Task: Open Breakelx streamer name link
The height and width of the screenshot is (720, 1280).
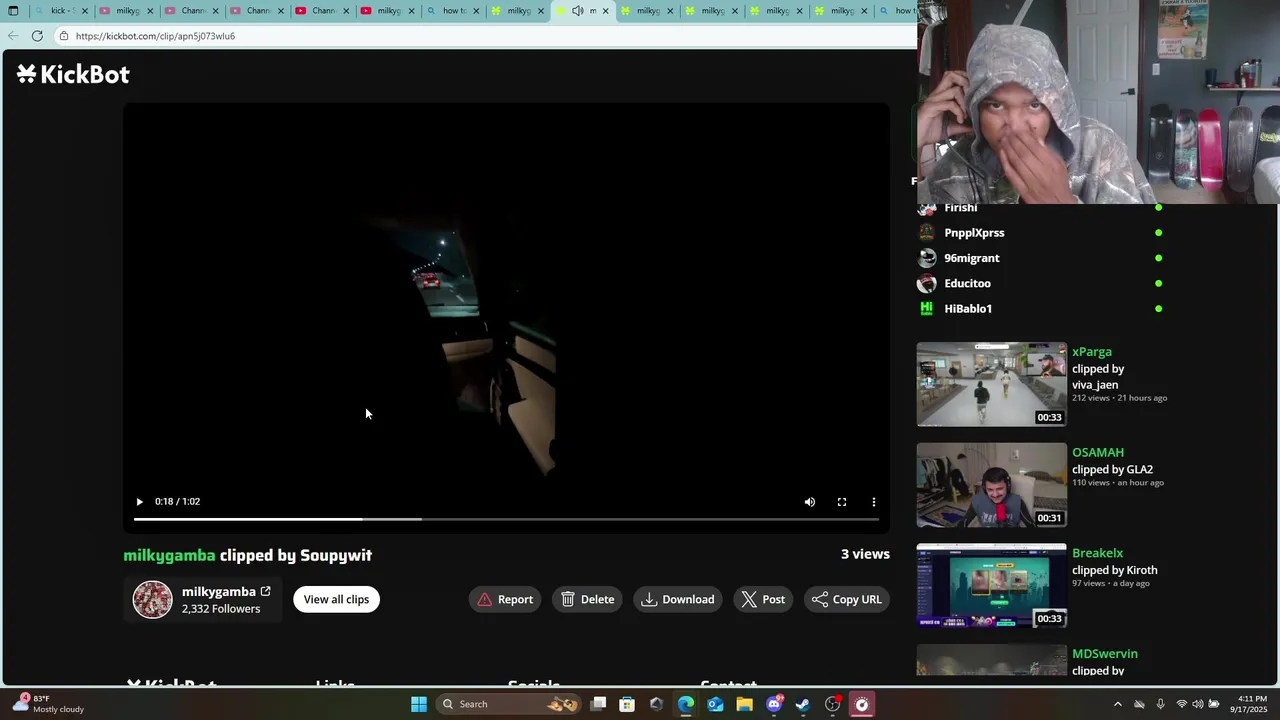Action: (1097, 553)
